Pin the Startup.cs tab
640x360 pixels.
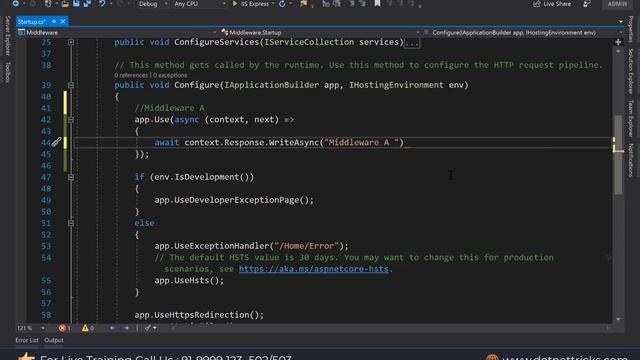tap(54, 21)
